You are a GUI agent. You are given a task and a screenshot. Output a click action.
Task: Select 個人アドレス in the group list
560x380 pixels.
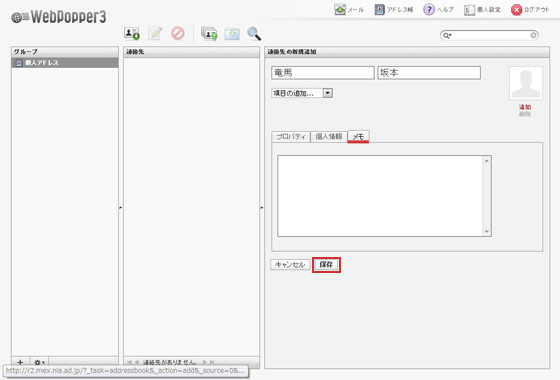65,63
